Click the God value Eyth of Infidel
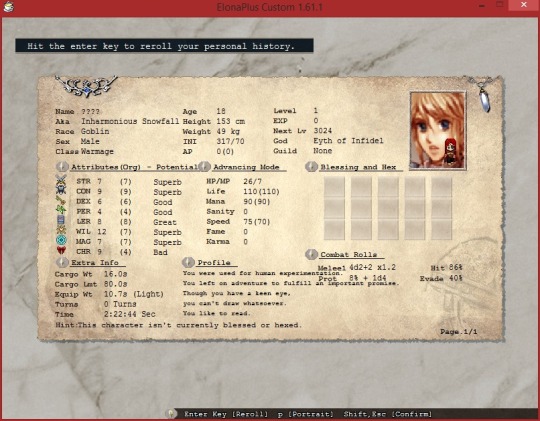Image resolution: width=540 pixels, height=421 pixels. coord(348,141)
